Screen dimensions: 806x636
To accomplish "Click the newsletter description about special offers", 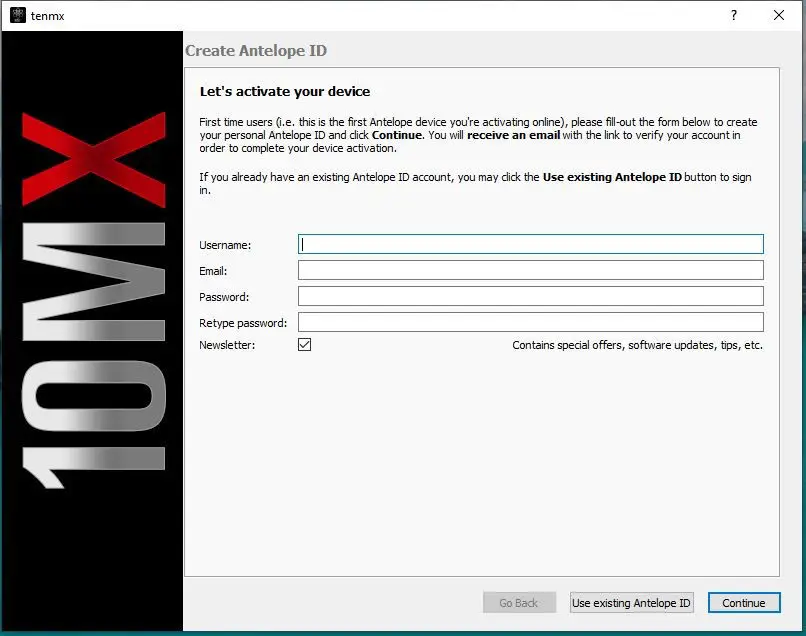I will pos(637,345).
